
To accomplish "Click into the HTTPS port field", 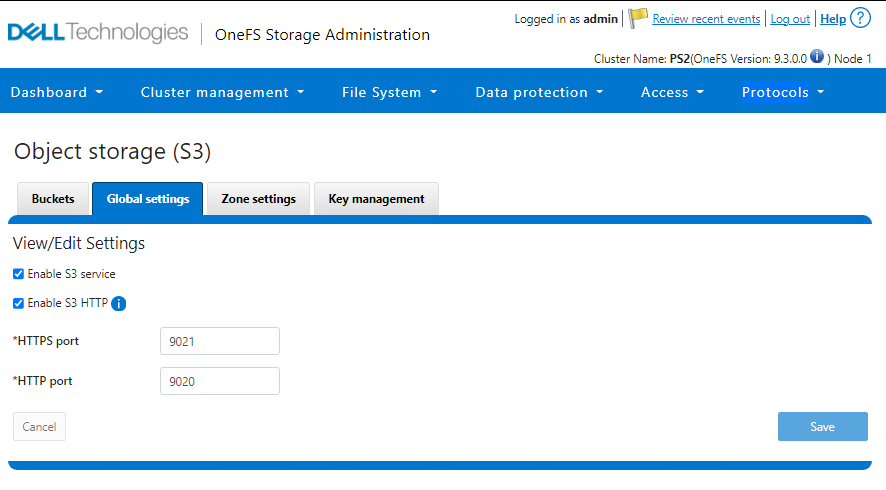I will (219, 341).
